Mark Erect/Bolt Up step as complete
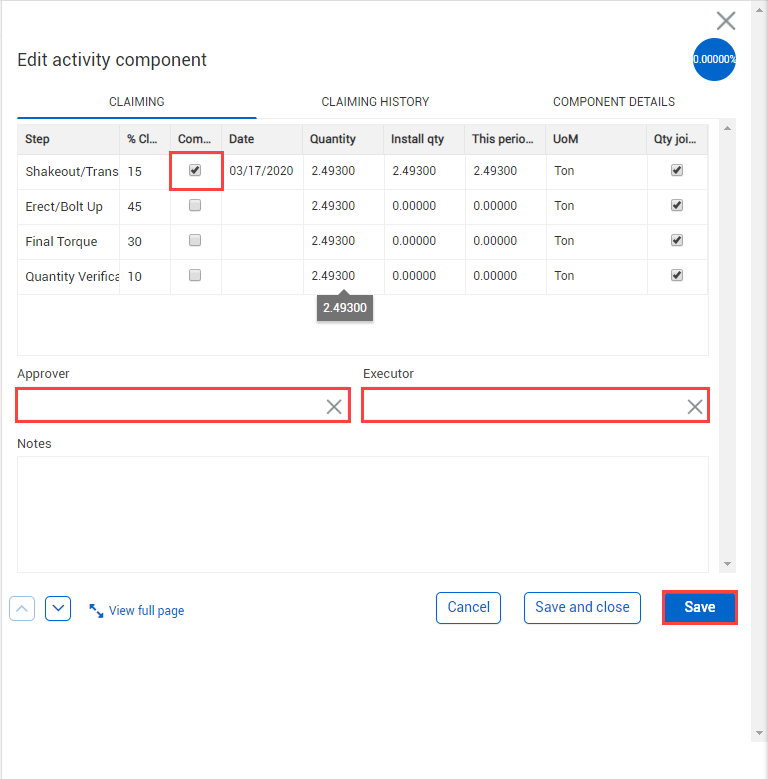The height and width of the screenshot is (779, 768). click(195, 205)
